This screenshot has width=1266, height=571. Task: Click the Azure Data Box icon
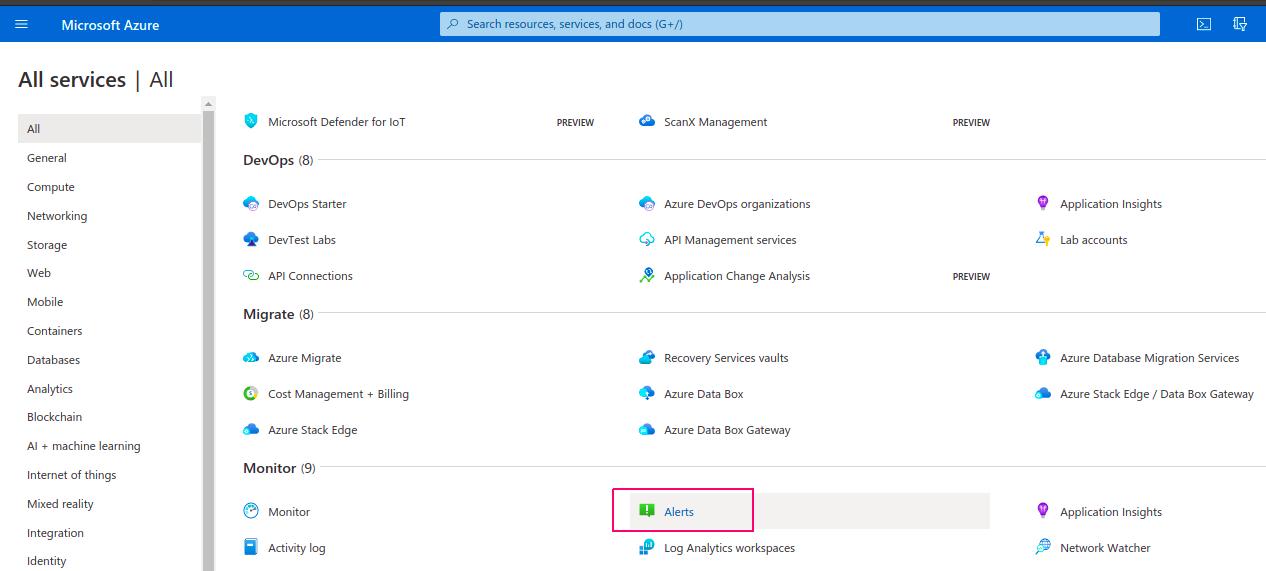pos(647,393)
